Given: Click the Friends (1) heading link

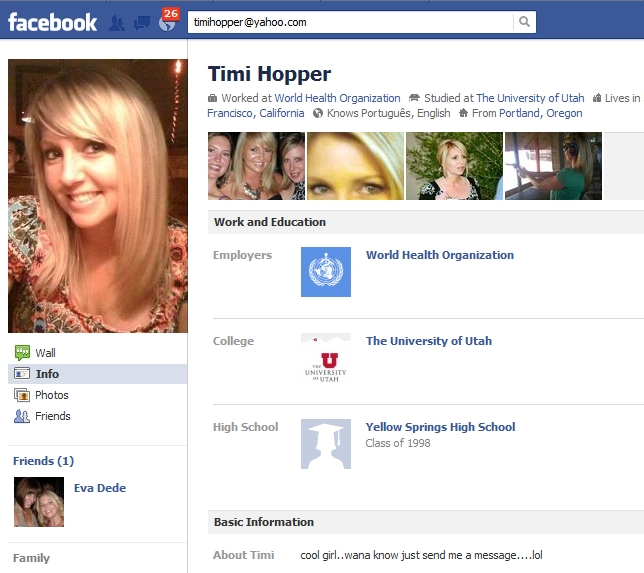Looking at the screenshot, I should pyautogui.click(x=43, y=461).
